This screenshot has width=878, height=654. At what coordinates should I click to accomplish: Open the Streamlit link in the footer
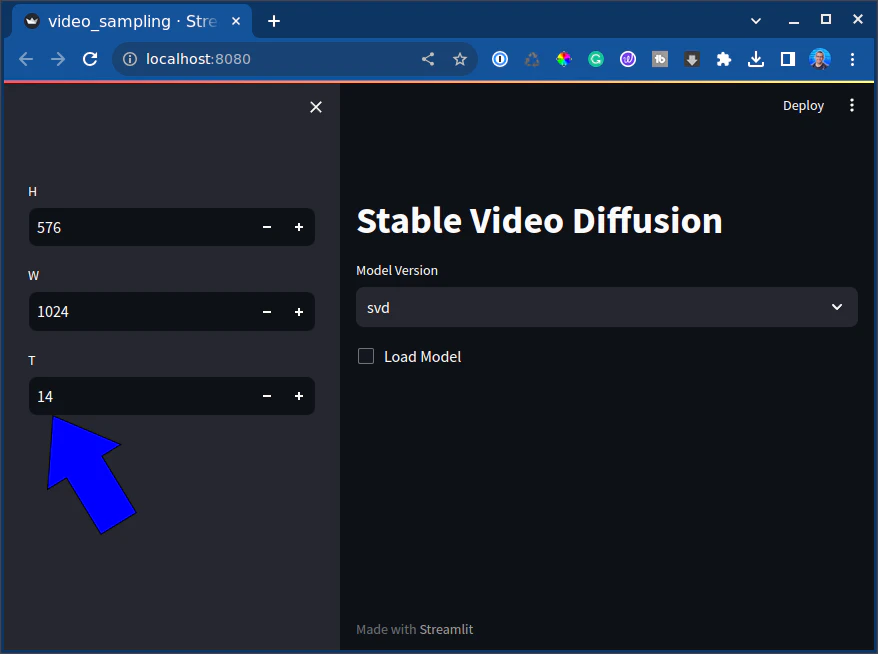tap(446, 629)
